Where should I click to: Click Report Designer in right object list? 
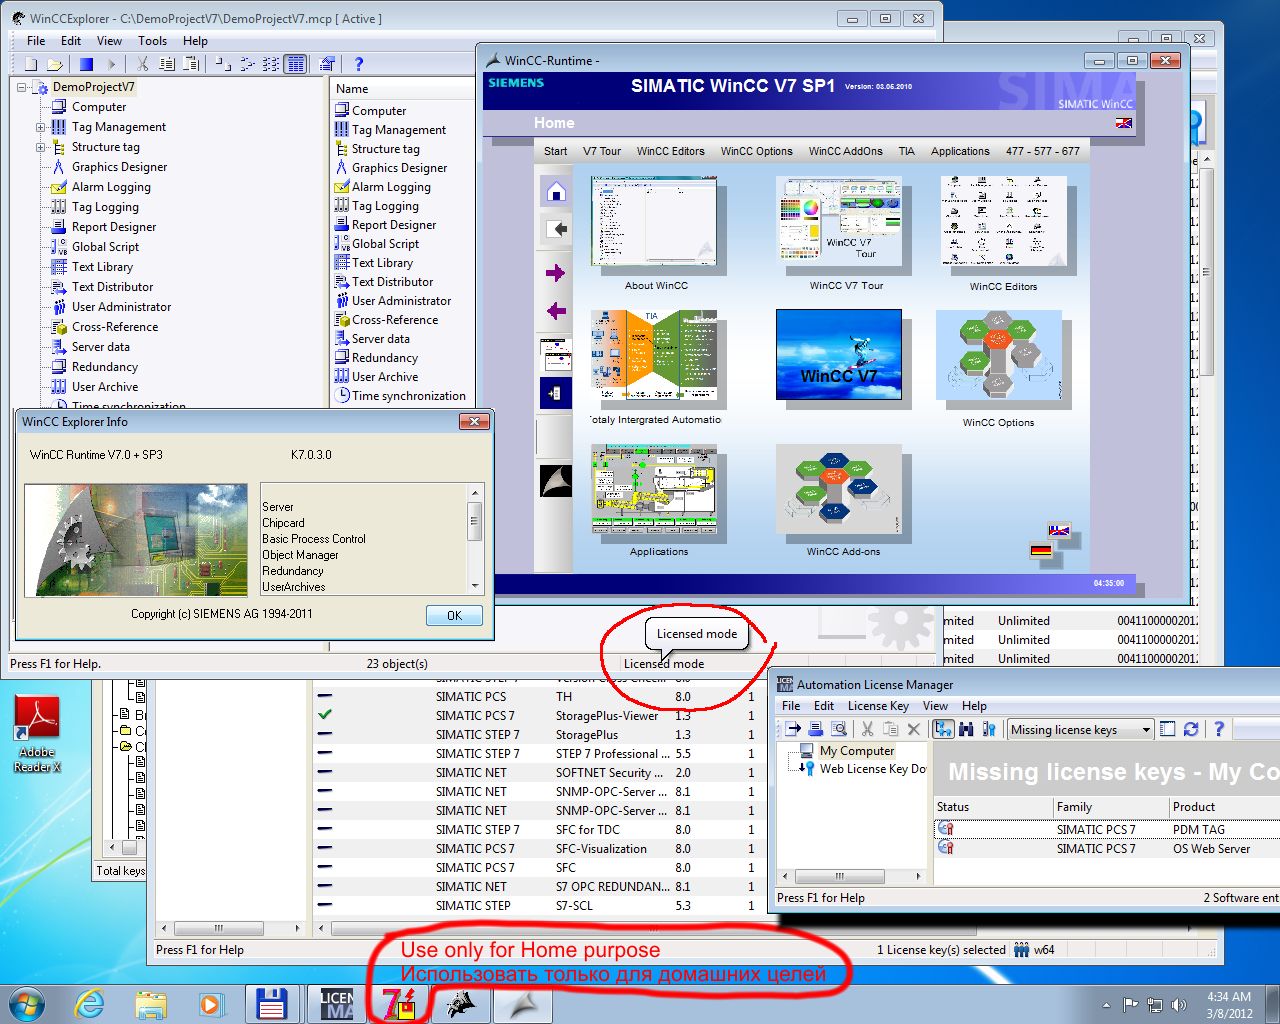tap(394, 225)
